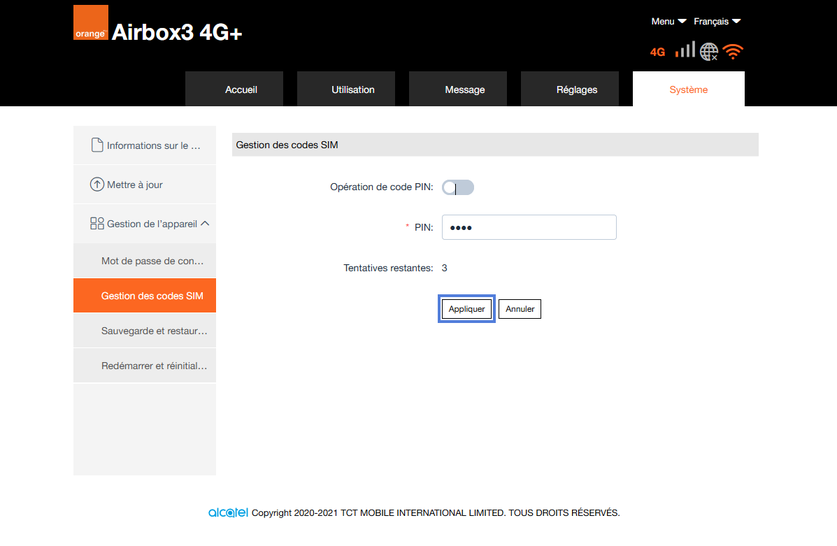Click the orange Wi-Fi status icon

click(x=734, y=51)
